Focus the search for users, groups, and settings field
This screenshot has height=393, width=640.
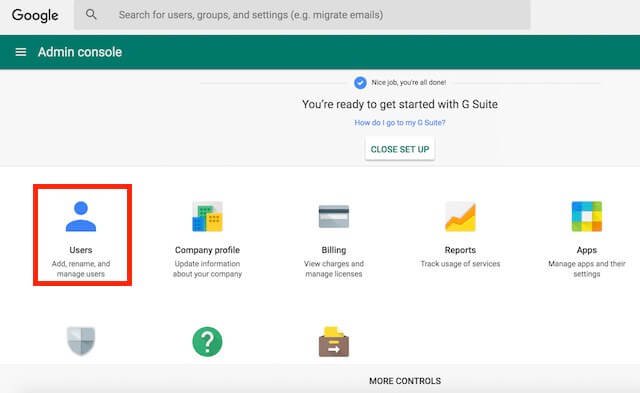pos(302,15)
